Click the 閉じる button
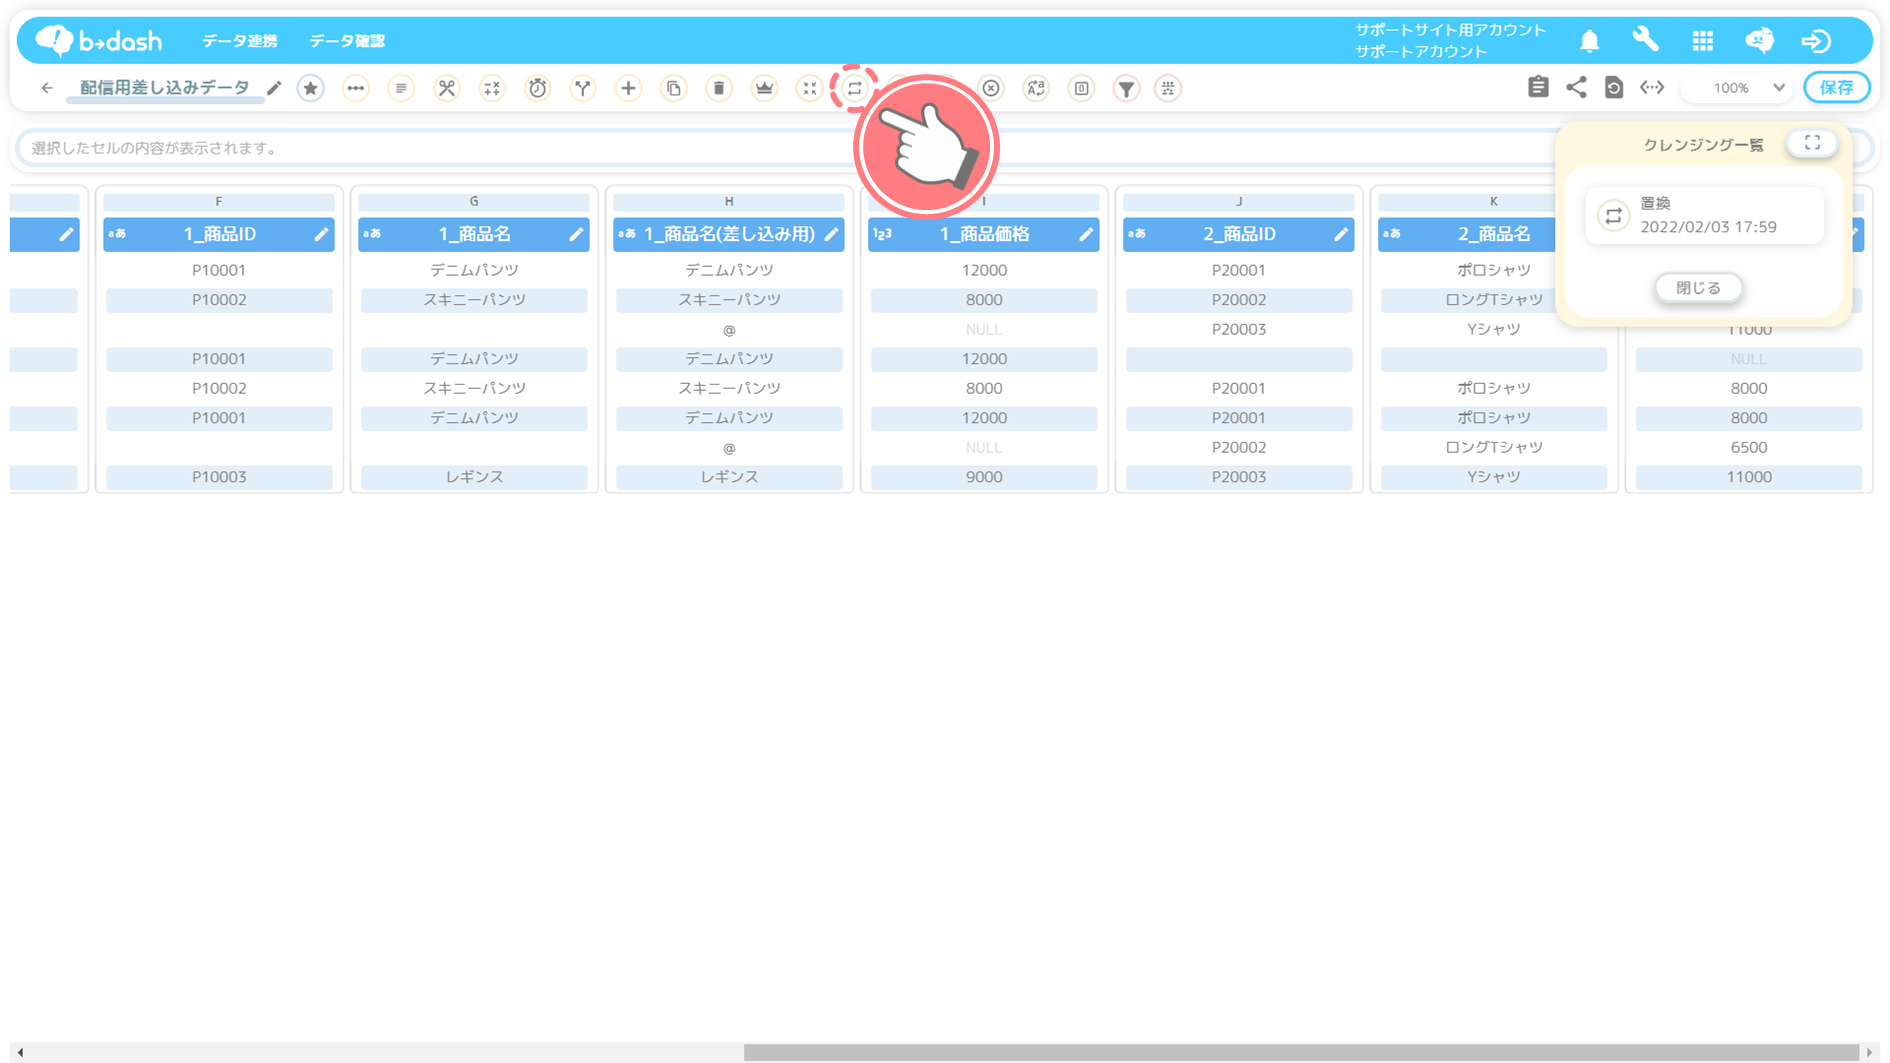Image resolution: width=1890 pixels, height=1063 pixels. coord(1698,288)
